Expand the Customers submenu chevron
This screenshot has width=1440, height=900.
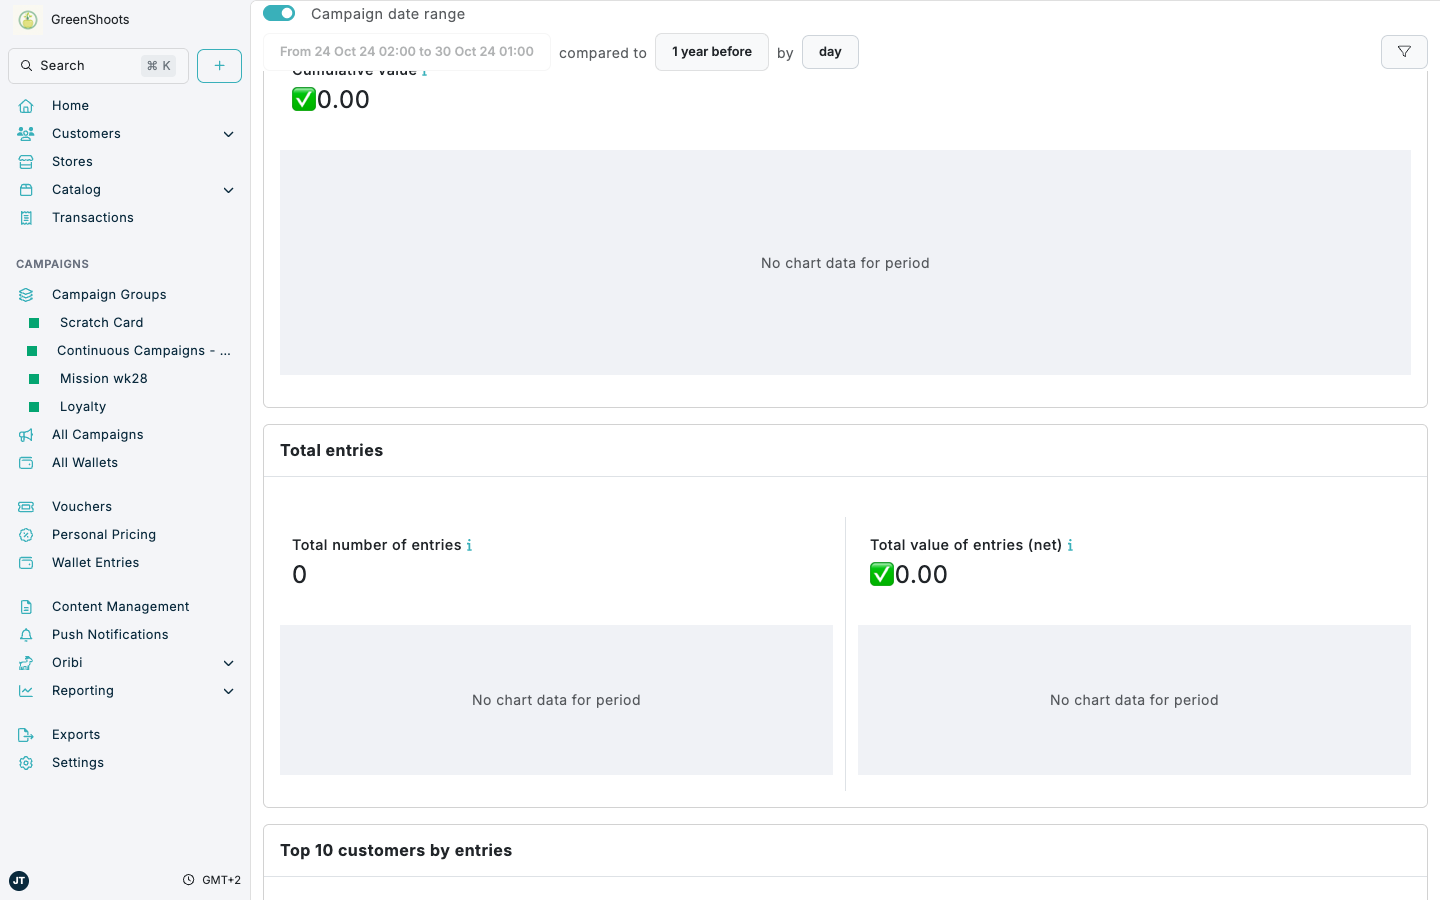coord(228,134)
